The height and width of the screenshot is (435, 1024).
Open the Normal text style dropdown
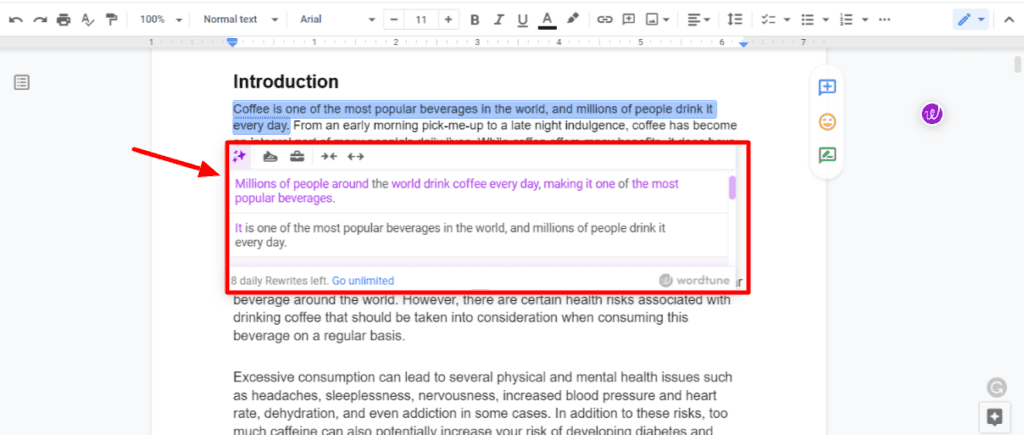coord(237,19)
